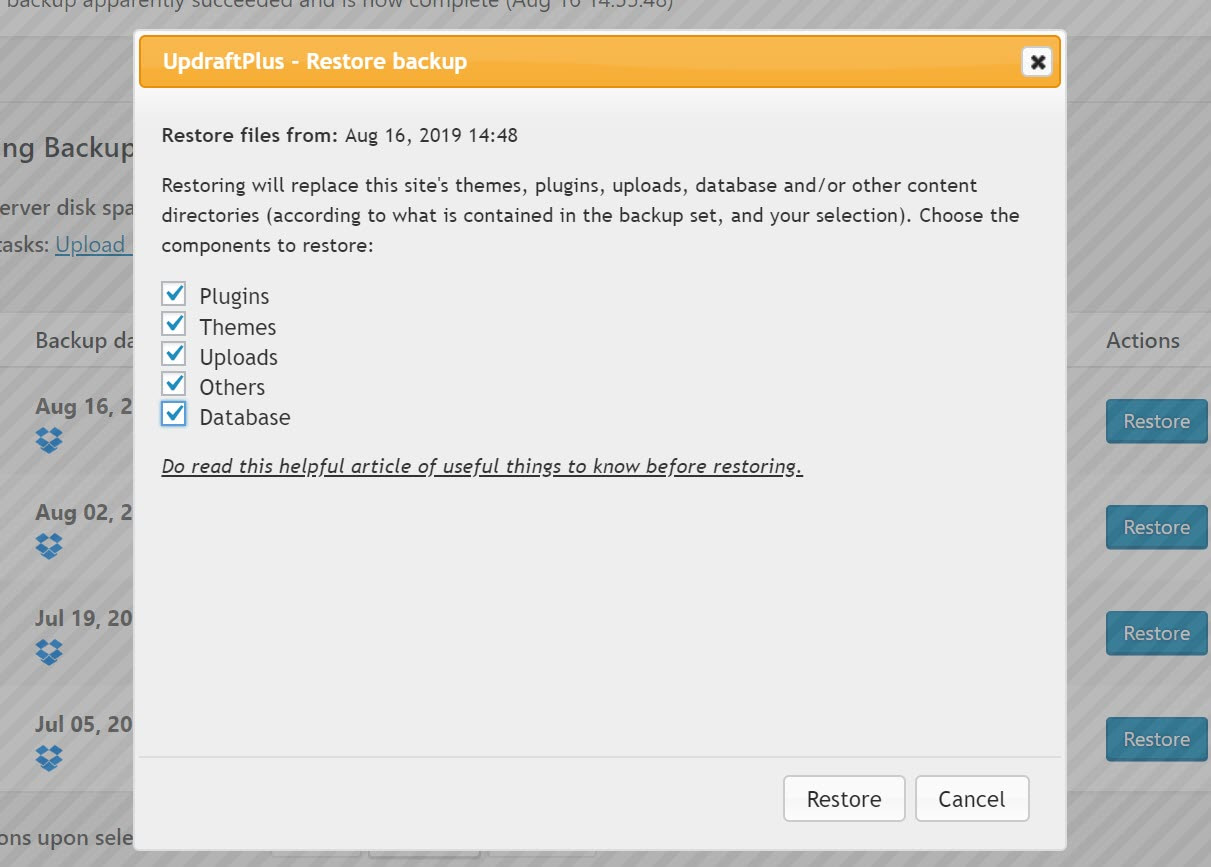This screenshot has height=867, width=1211.
Task: Click Restore for the Jul 19 backup row
Action: pyautogui.click(x=1156, y=633)
